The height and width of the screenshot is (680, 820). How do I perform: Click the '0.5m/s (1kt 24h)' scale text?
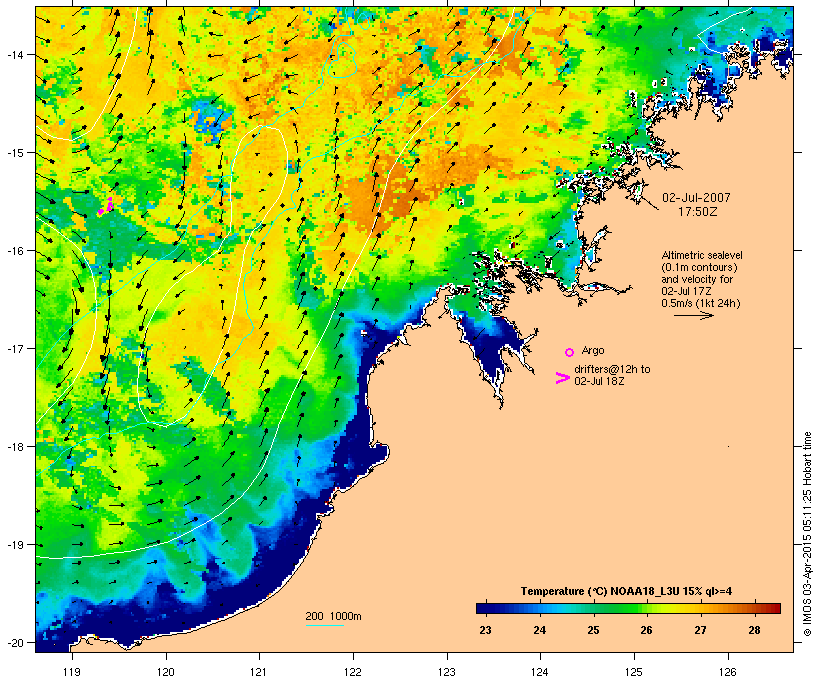[701, 303]
